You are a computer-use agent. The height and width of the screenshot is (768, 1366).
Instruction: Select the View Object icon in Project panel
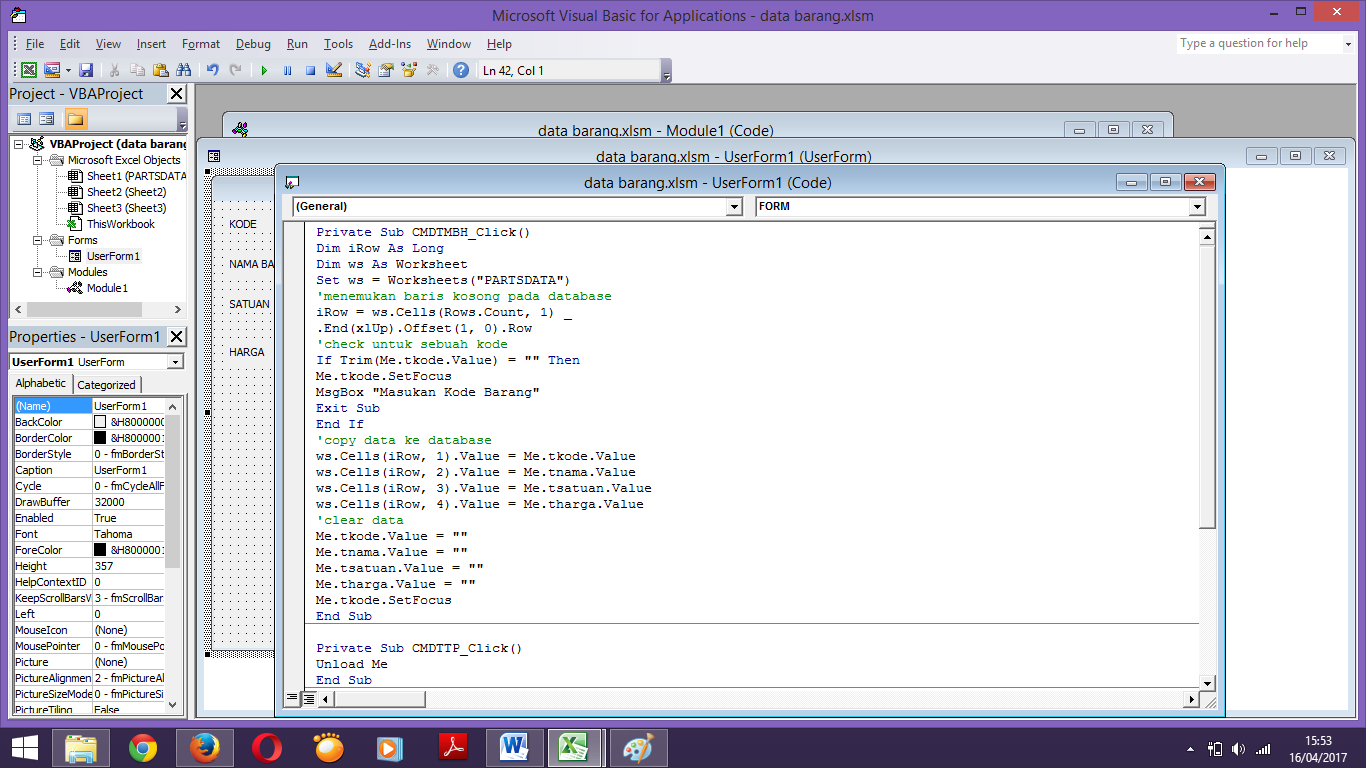[x=46, y=118]
